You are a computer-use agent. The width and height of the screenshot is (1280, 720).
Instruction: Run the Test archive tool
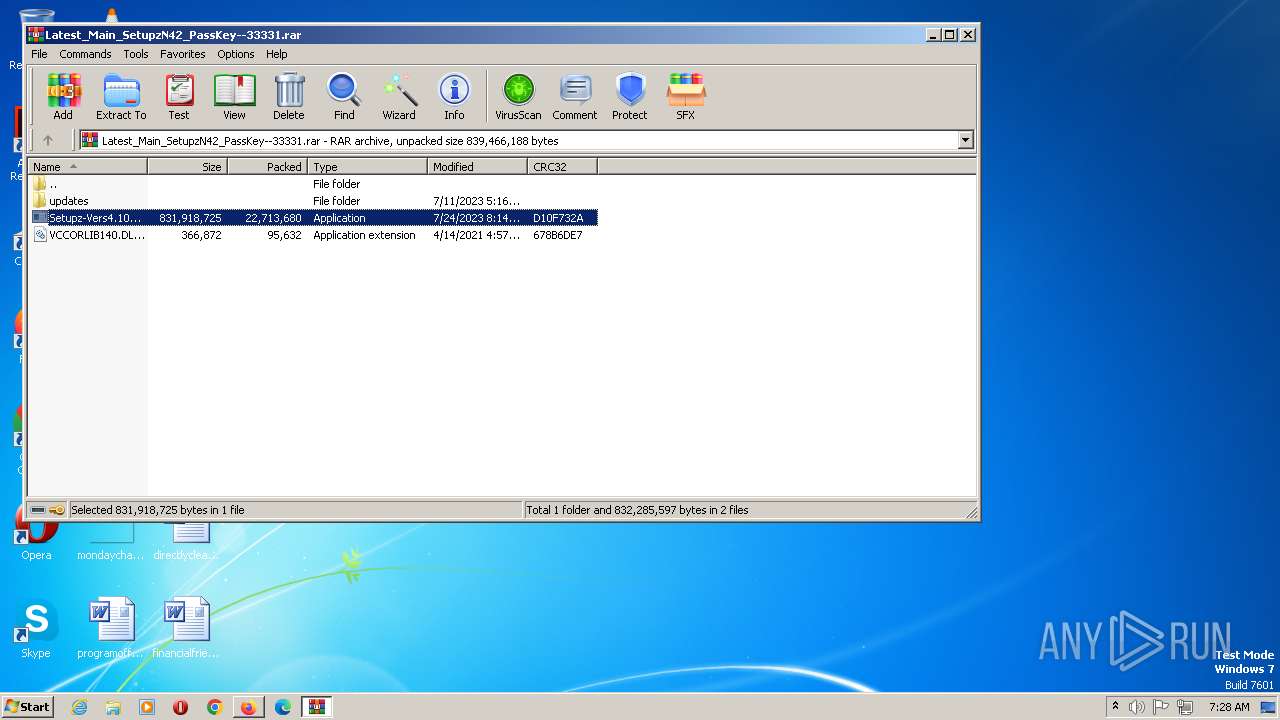(x=179, y=97)
